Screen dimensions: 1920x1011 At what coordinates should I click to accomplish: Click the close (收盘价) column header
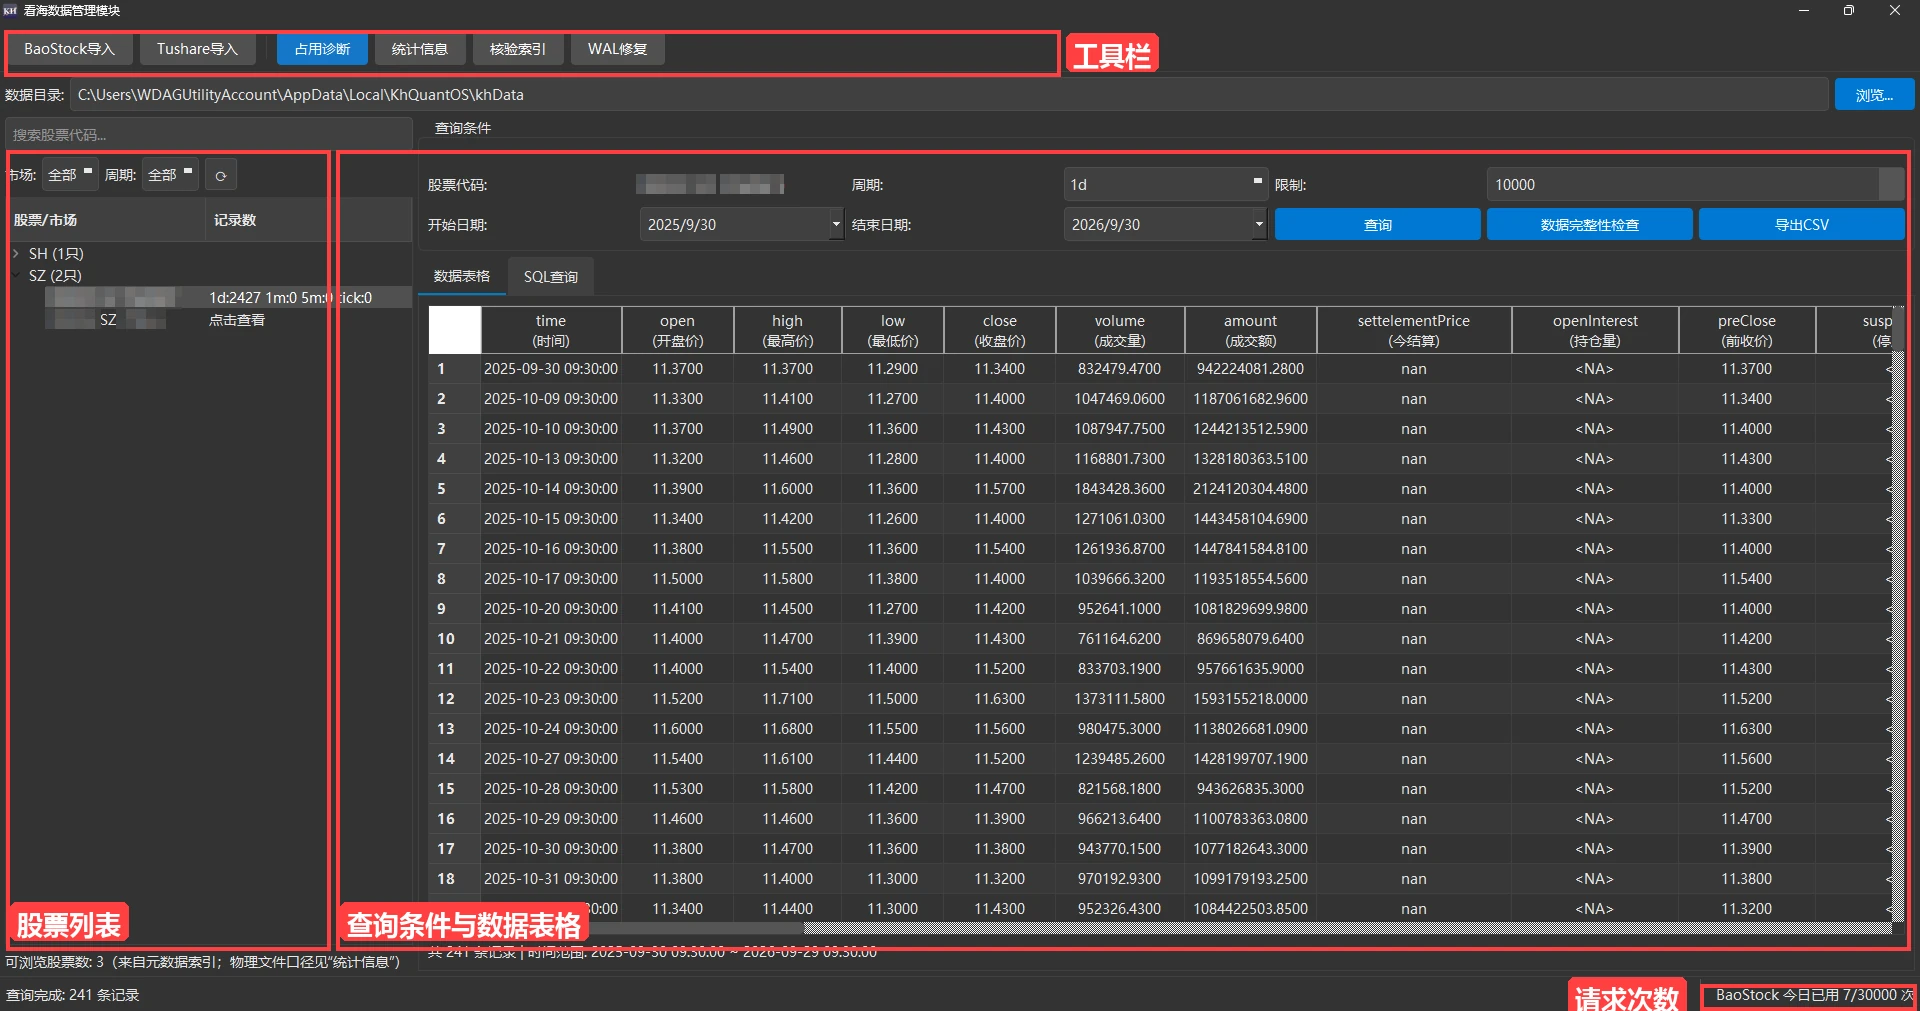[1000, 331]
